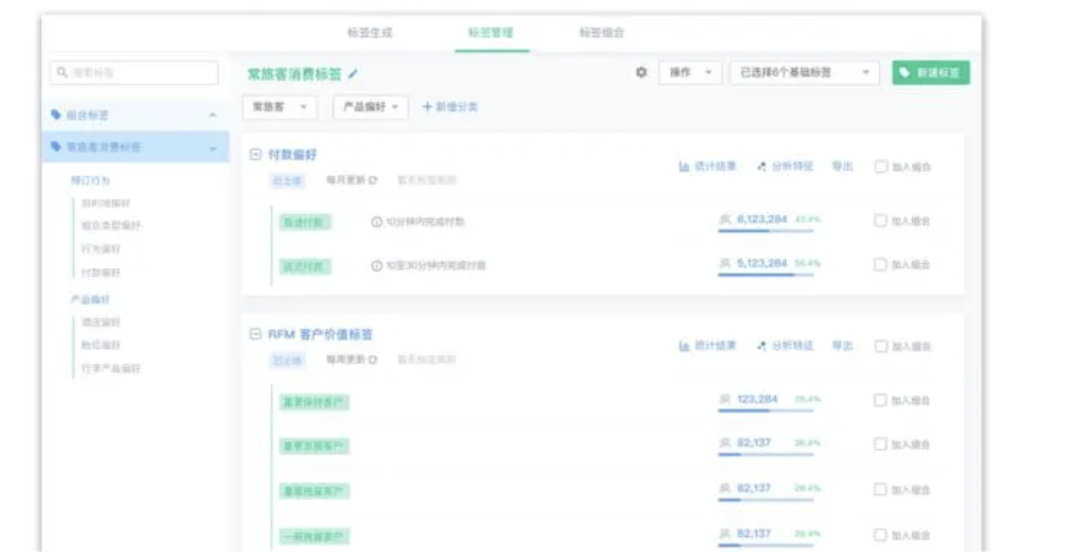
Task: Collapse the RFM 客户价值标签 section minus box
Action: [256, 334]
